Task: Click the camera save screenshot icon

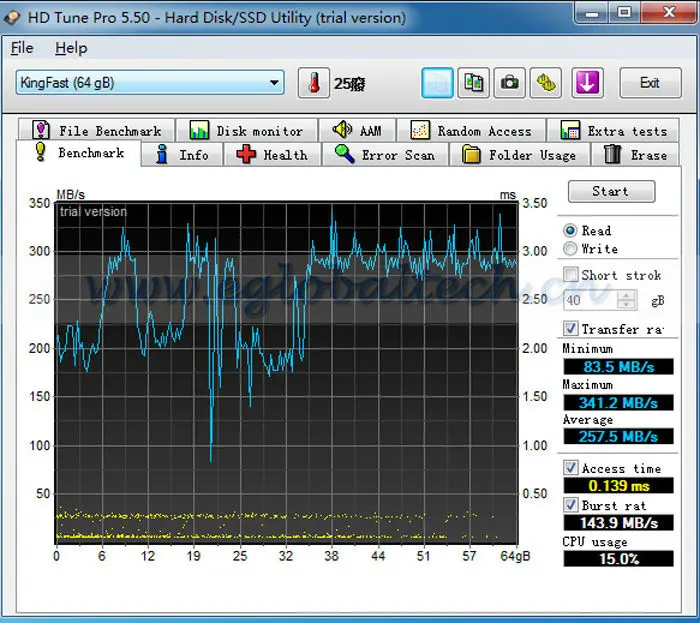Action: coord(509,83)
